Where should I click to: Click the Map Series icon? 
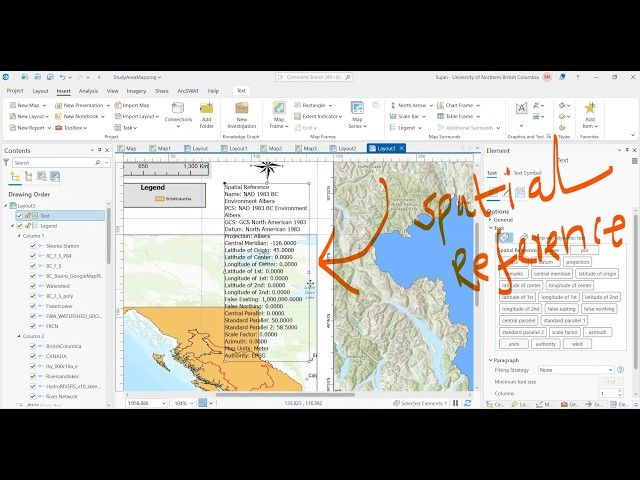pyautogui.click(x=357, y=108)
